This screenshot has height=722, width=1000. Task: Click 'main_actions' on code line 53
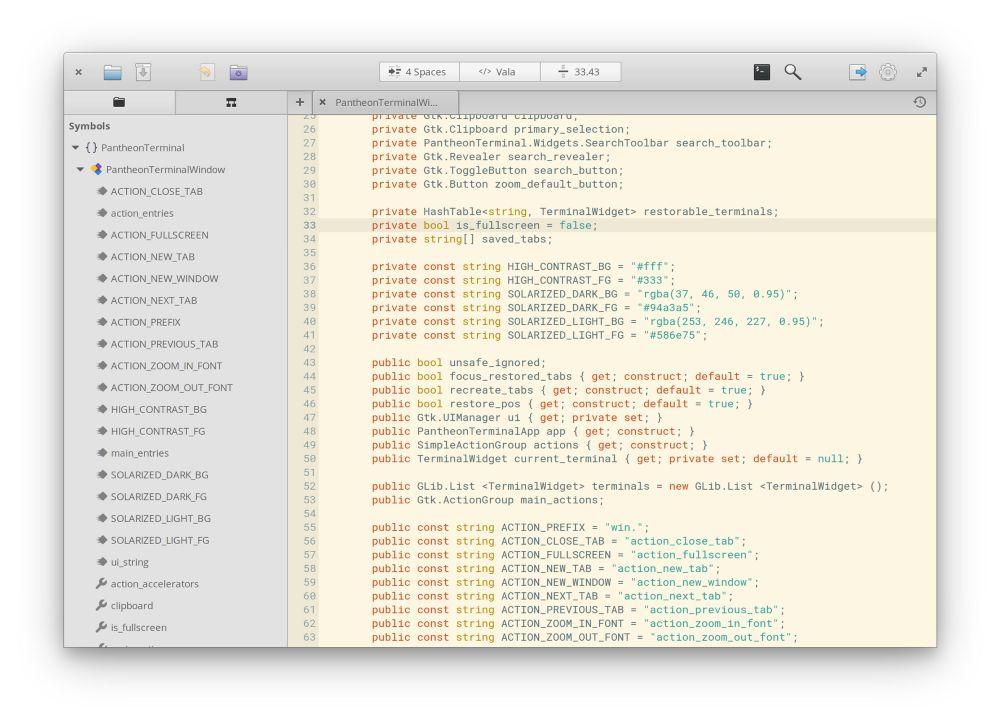coord(559,500)
